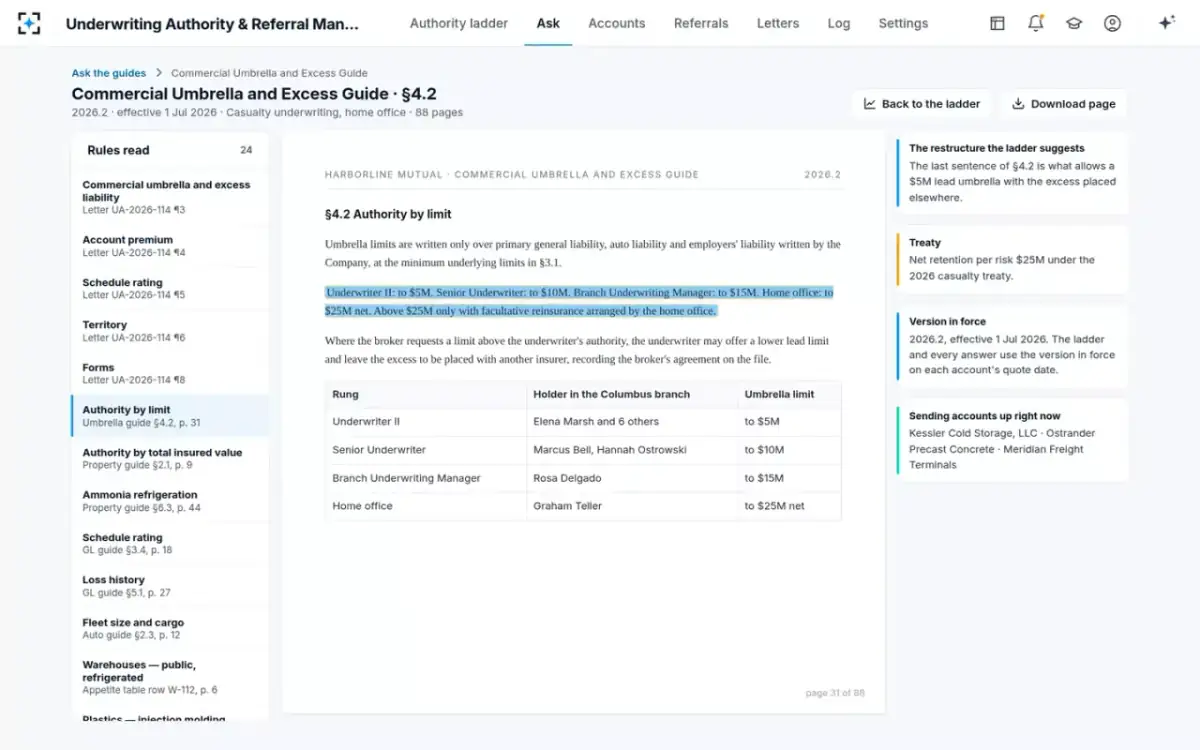1200x750 pixels.
Task: Select Commercial umbrella and excess liability rule
Action: [x=169, y=197]
